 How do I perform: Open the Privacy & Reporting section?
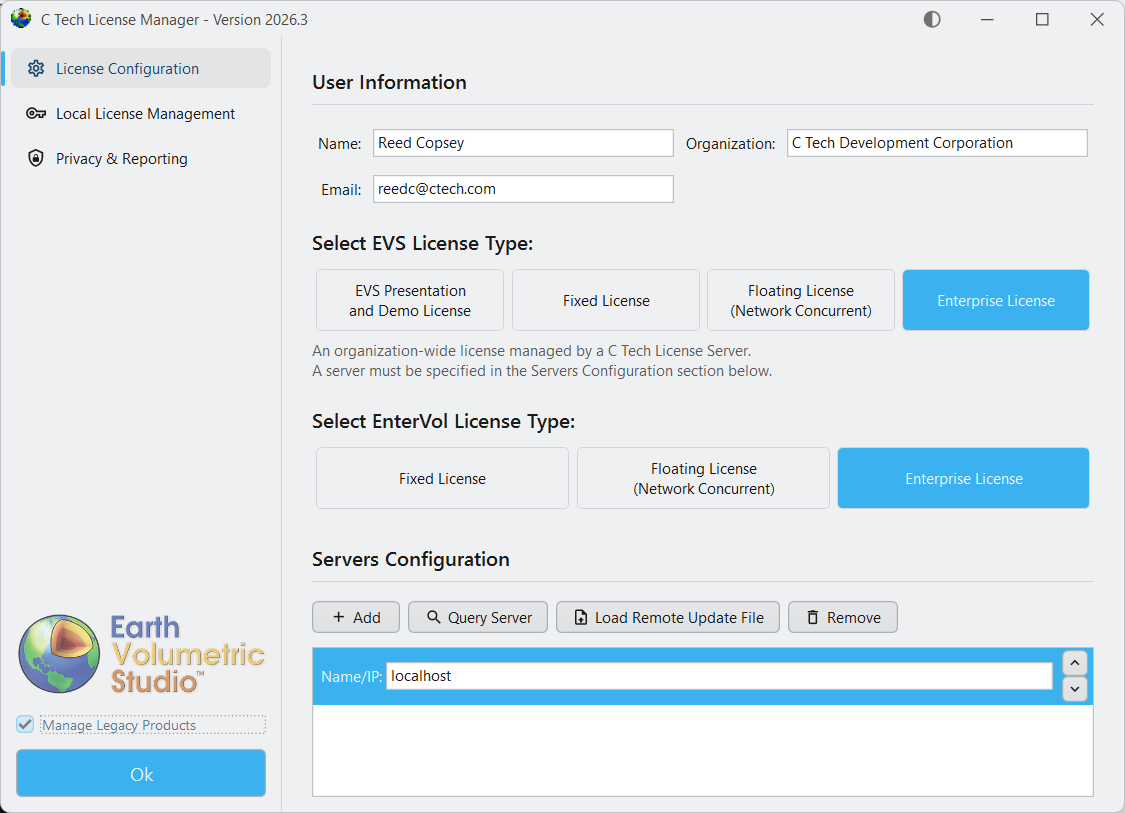tap(122, 158)
